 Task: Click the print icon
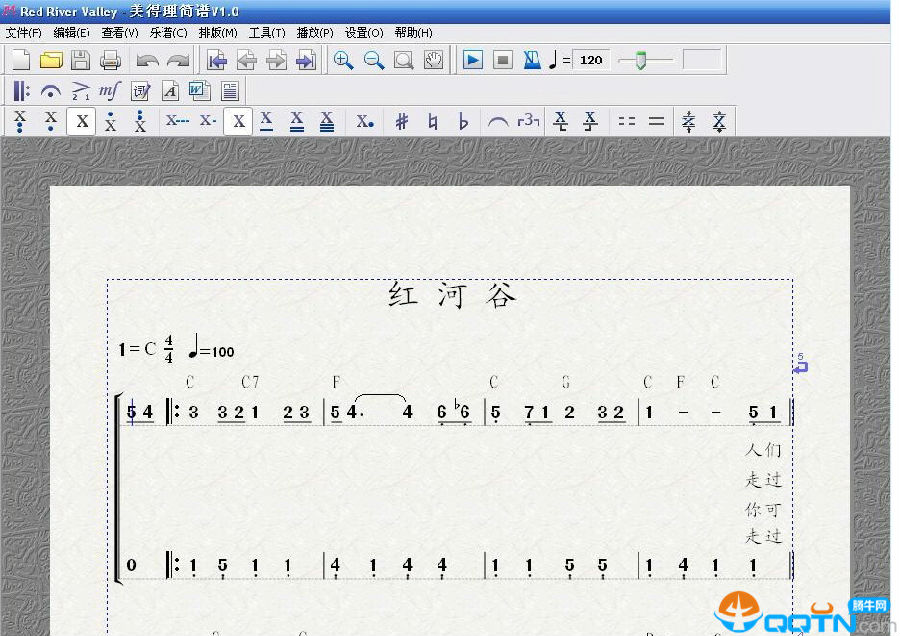tap(110, 60)
